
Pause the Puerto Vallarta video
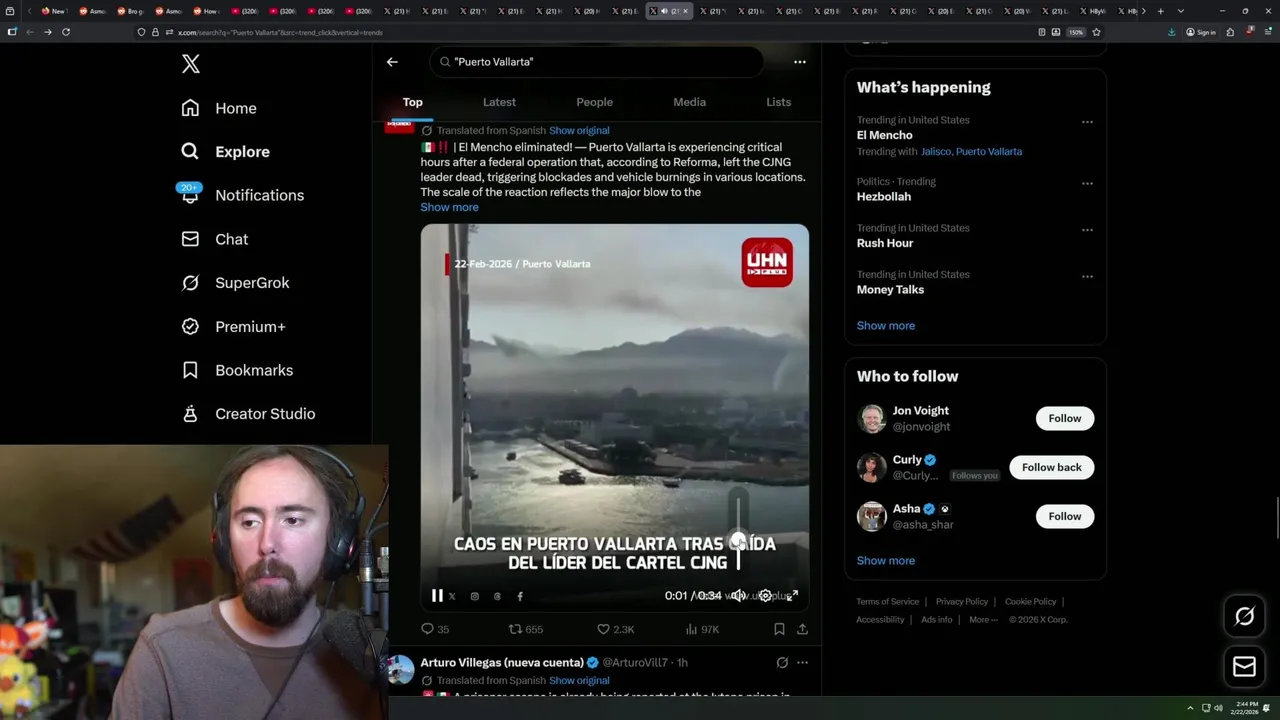point(437,596)
